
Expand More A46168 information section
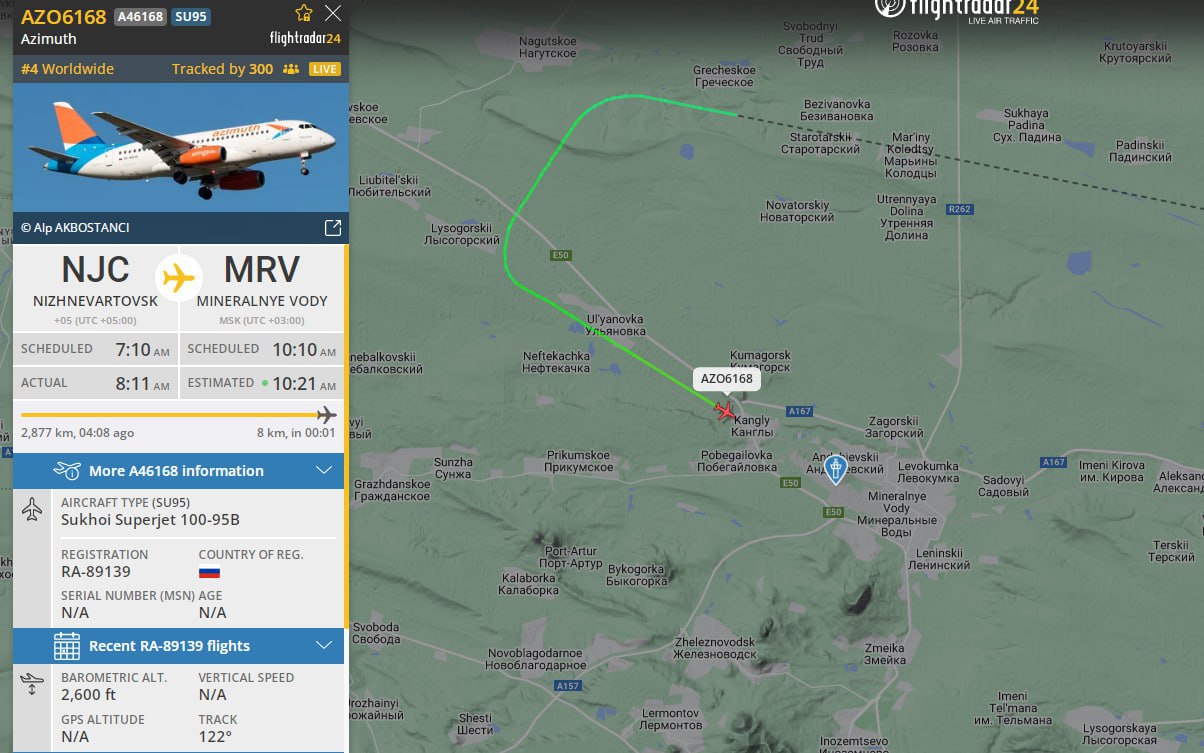tap(178, 471)
